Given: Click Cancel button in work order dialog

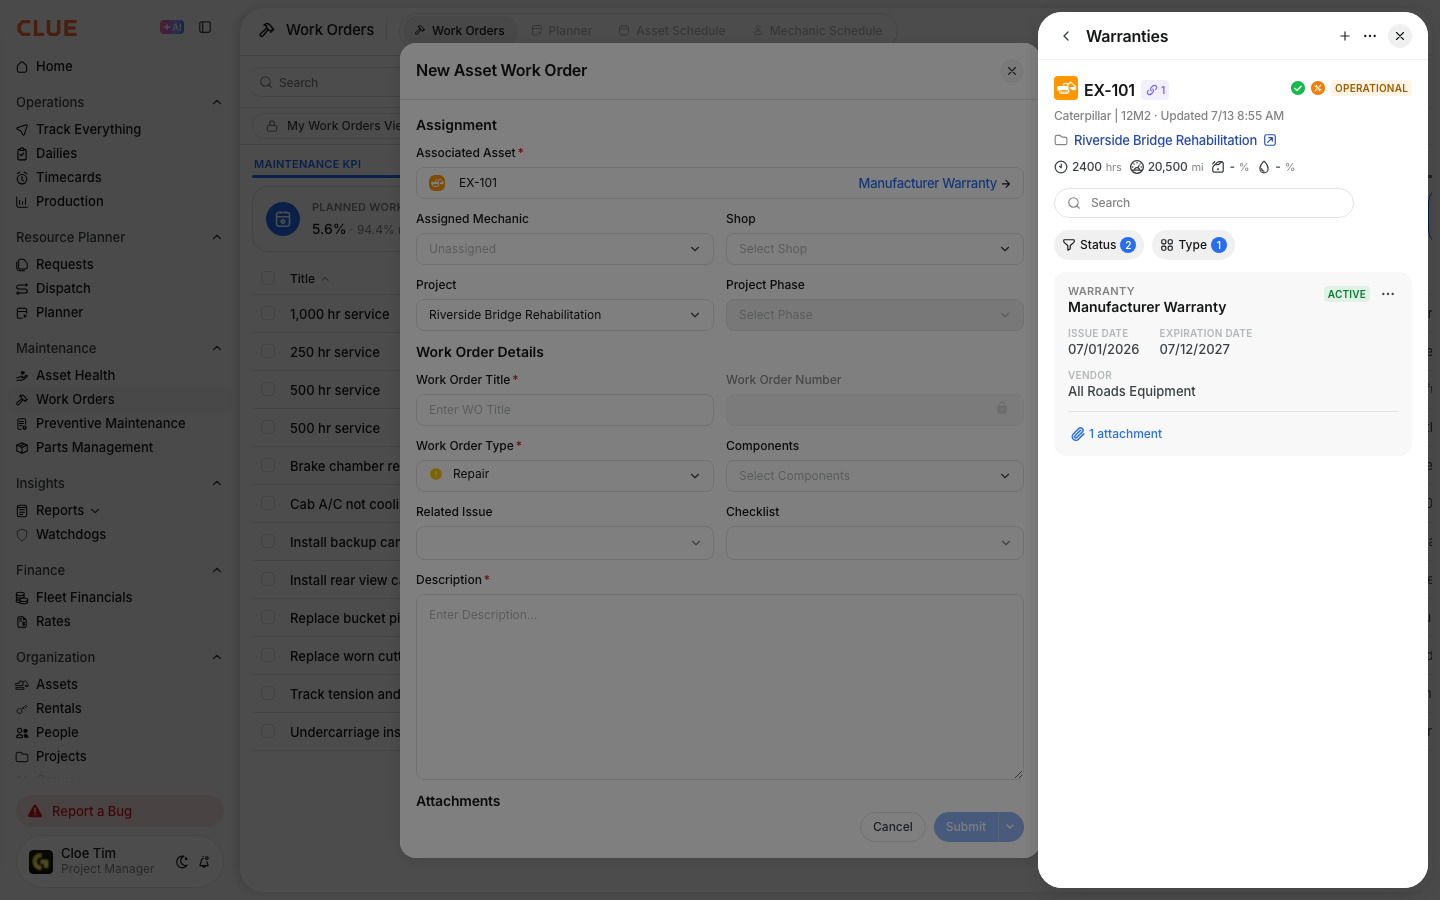Looking at the screenshot, I should pyautogui.click(x=893, y=827).
